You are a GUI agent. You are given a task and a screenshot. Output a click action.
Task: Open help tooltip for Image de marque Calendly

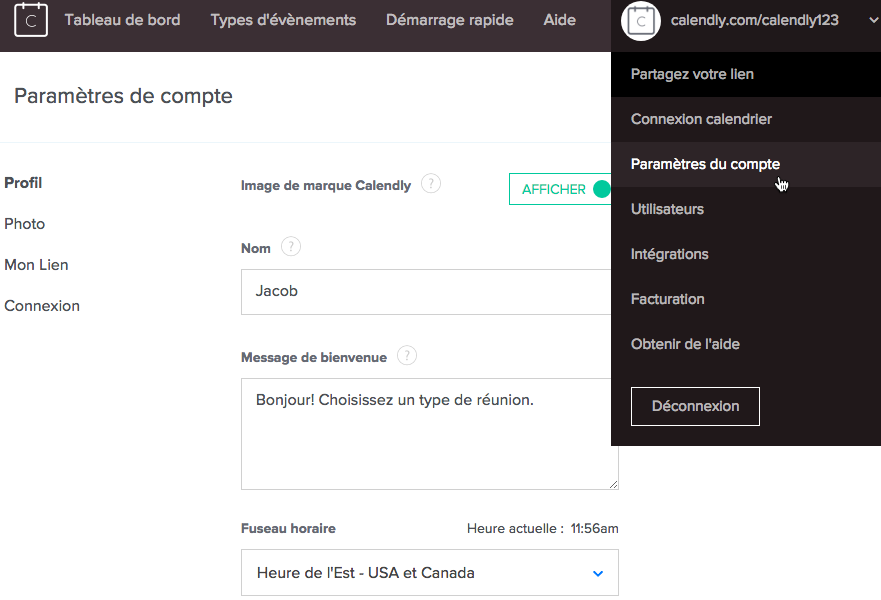point(431,184)
